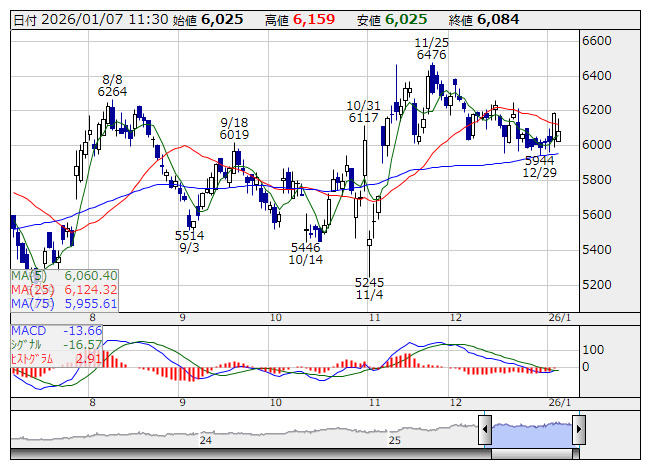Click the MACD value label

pyautogui.click(x=57, y=330)
